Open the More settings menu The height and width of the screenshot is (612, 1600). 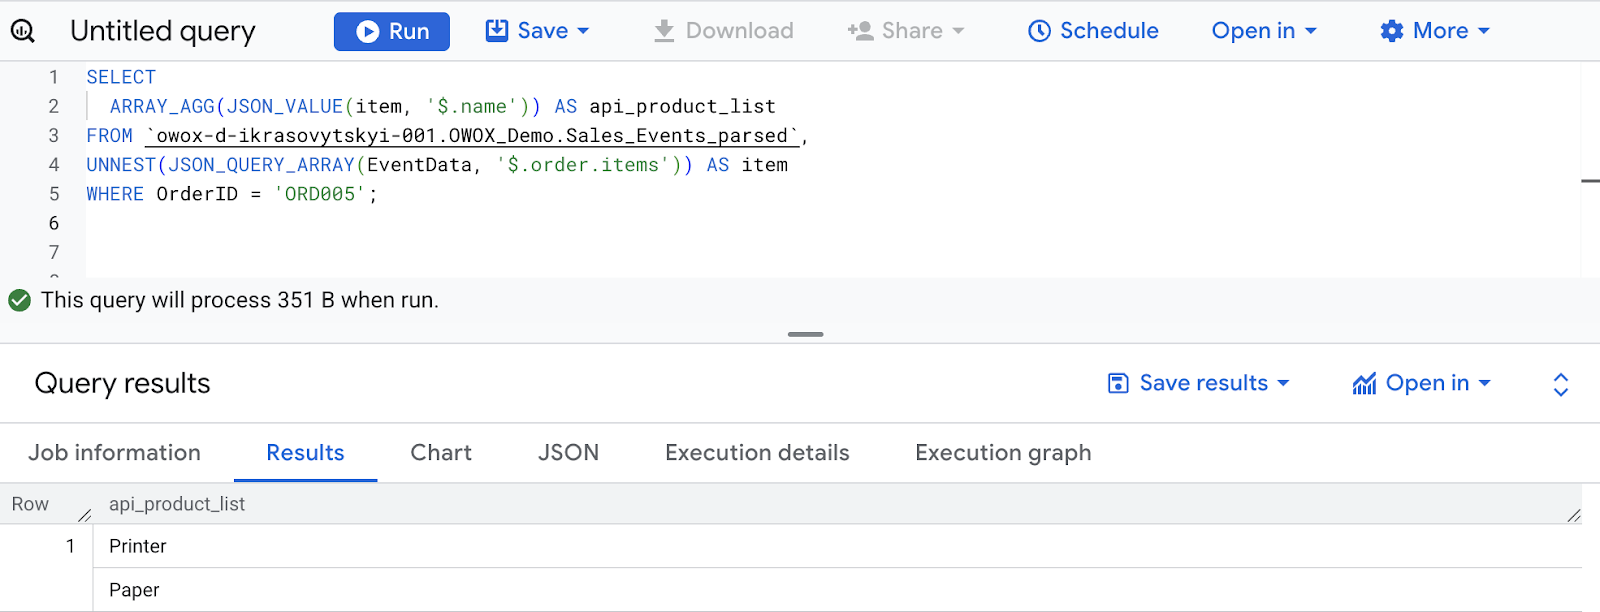1435,31
